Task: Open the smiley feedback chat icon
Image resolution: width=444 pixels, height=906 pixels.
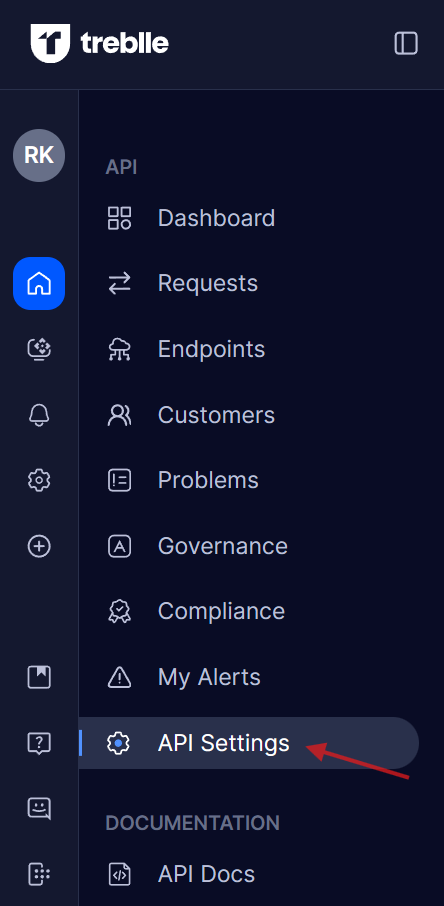Action: tap(39, 808)
